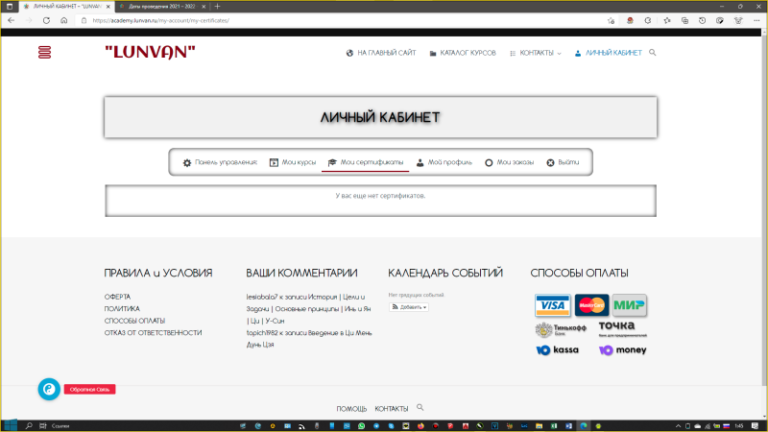
Task: Click the МИР payment logo
Action: click(x=629, y=305)
